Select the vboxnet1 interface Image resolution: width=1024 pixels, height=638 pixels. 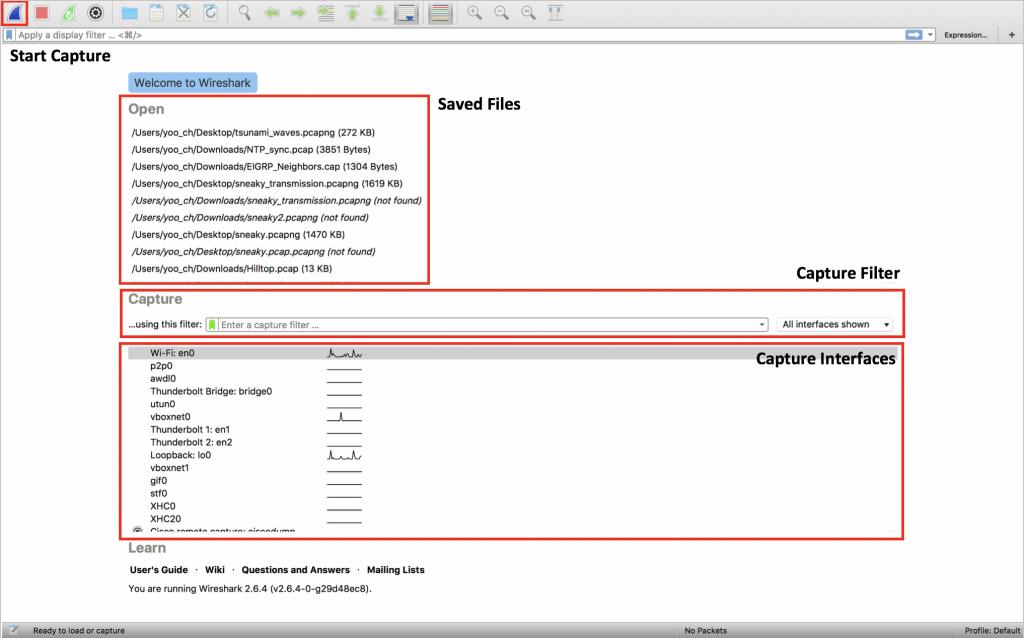[x=513, y=468]
